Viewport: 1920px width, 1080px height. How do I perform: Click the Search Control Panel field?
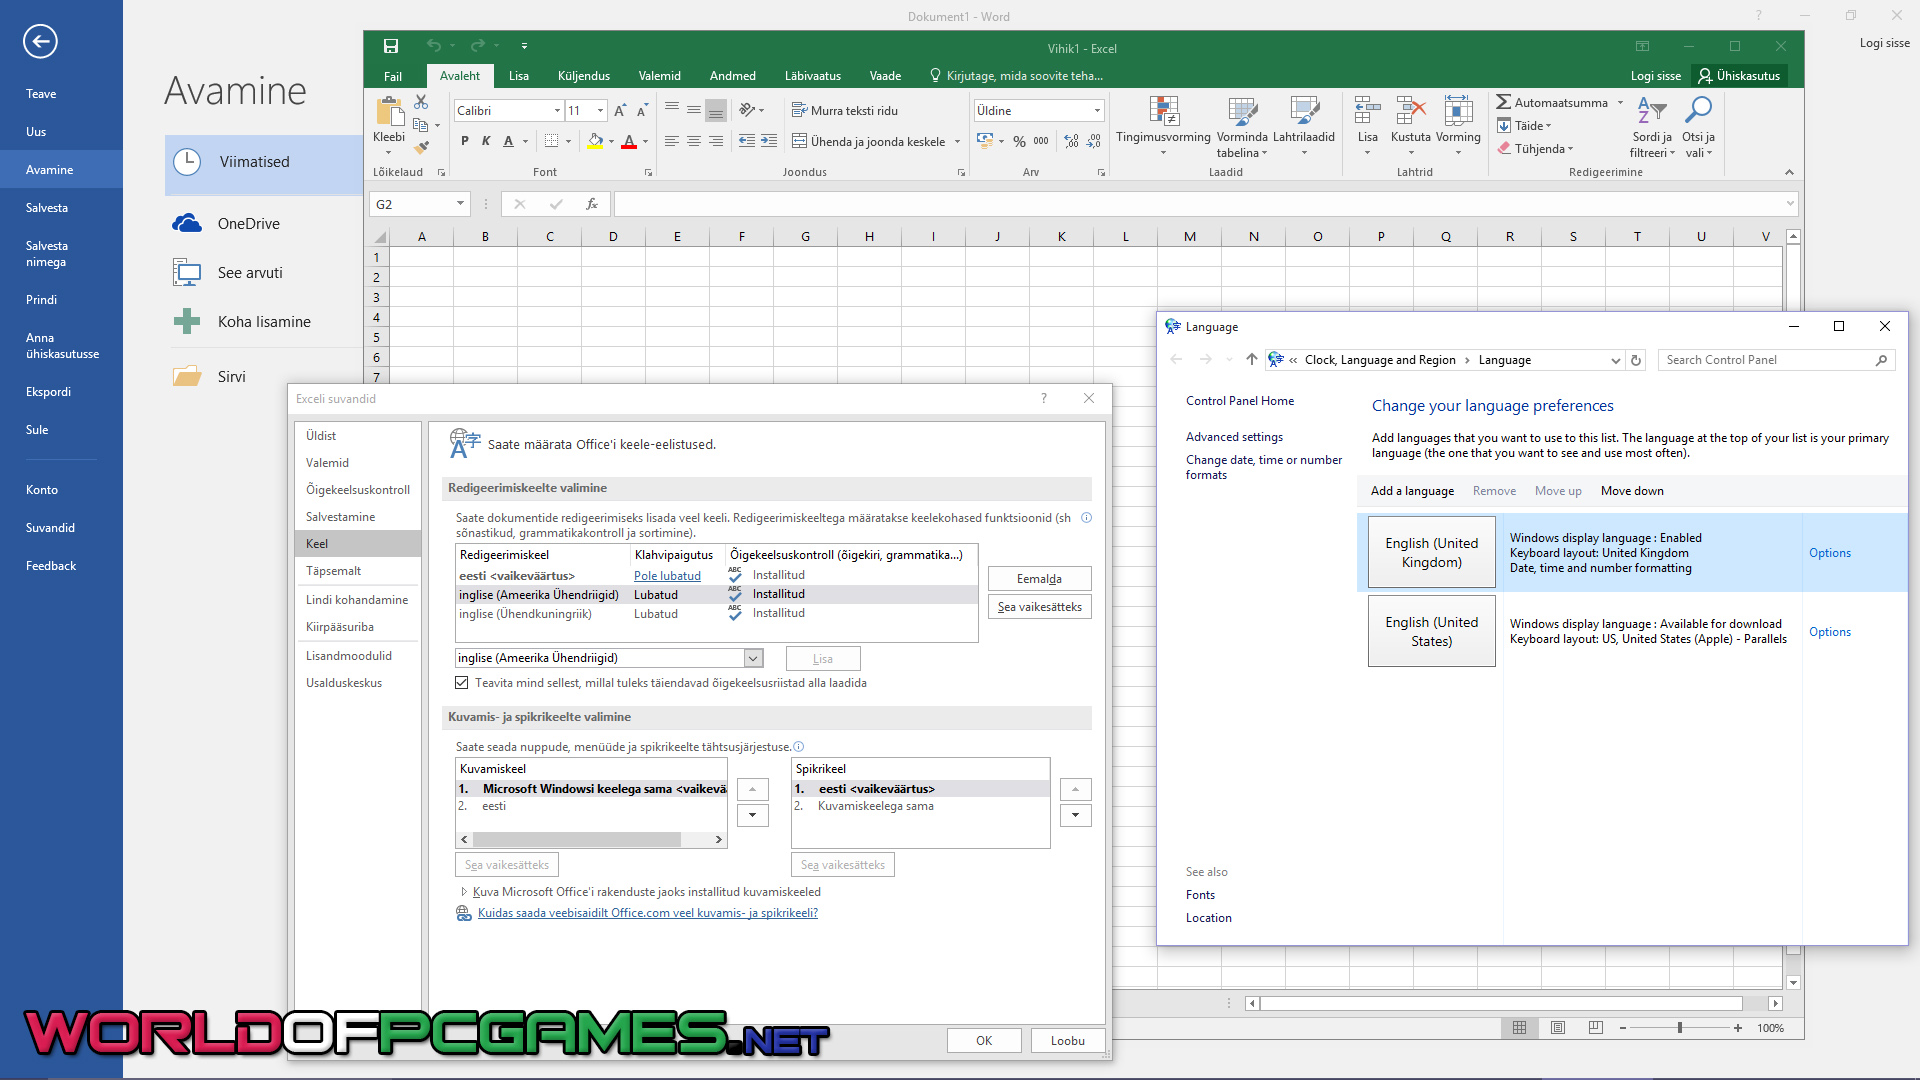pos(1776,360)
